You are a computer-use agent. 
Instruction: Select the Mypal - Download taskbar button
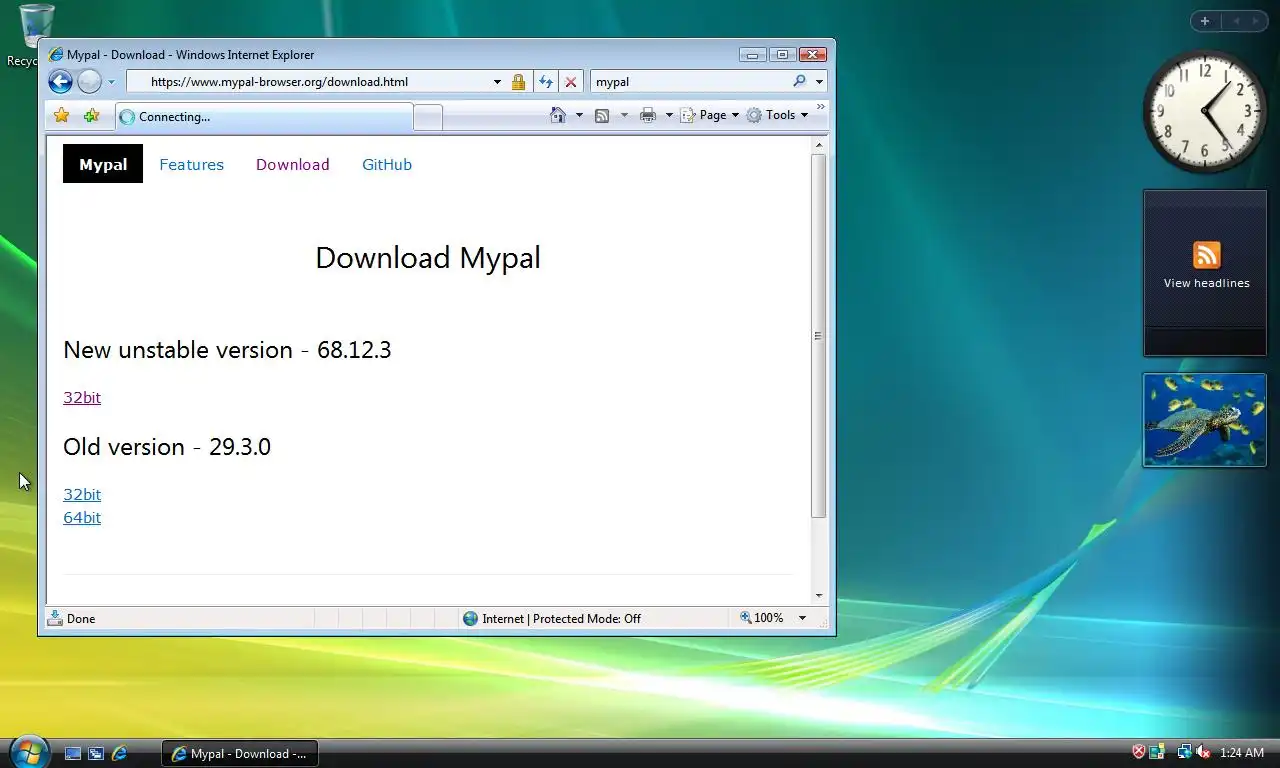(x=240, y=753)
